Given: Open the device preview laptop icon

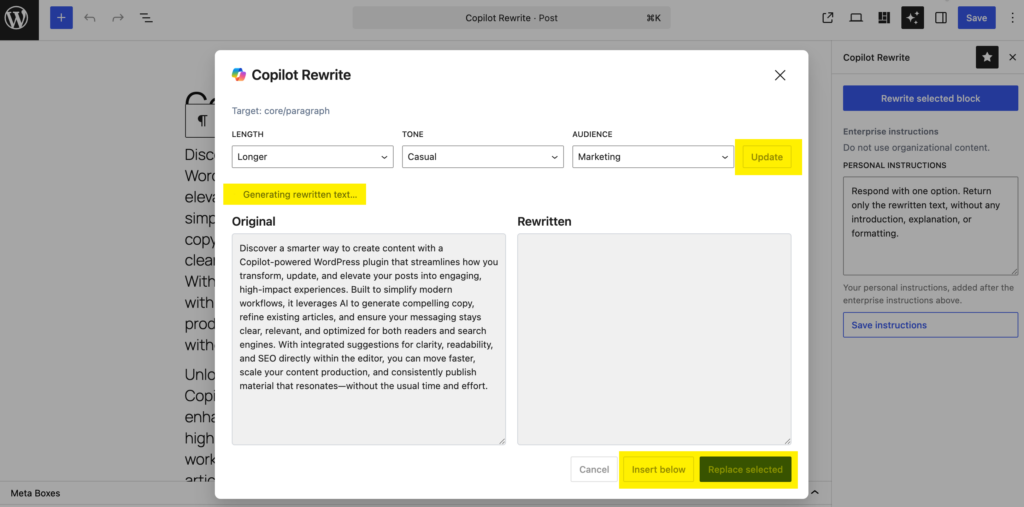Looking at the screenshot, I should [x=856, y=18].
